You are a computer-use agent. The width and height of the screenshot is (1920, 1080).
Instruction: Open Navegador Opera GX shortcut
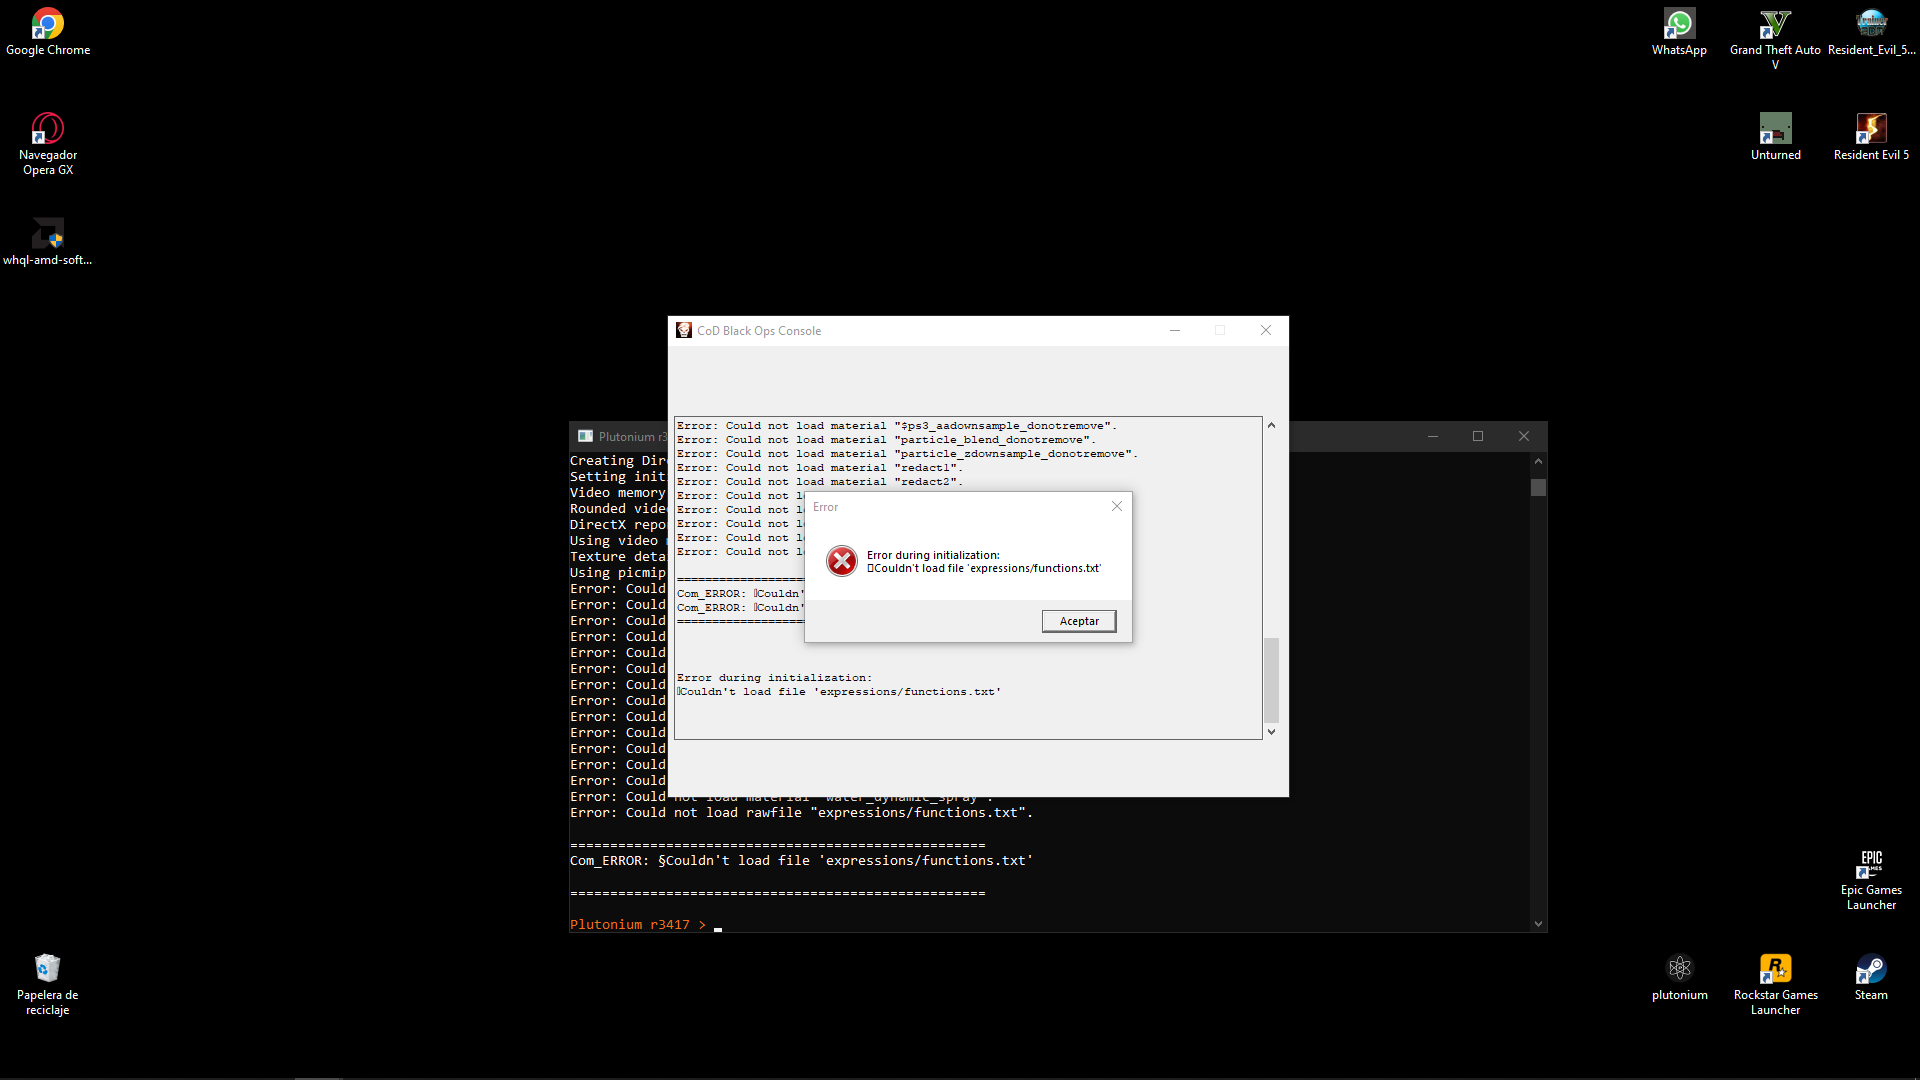tap(47, 144)
